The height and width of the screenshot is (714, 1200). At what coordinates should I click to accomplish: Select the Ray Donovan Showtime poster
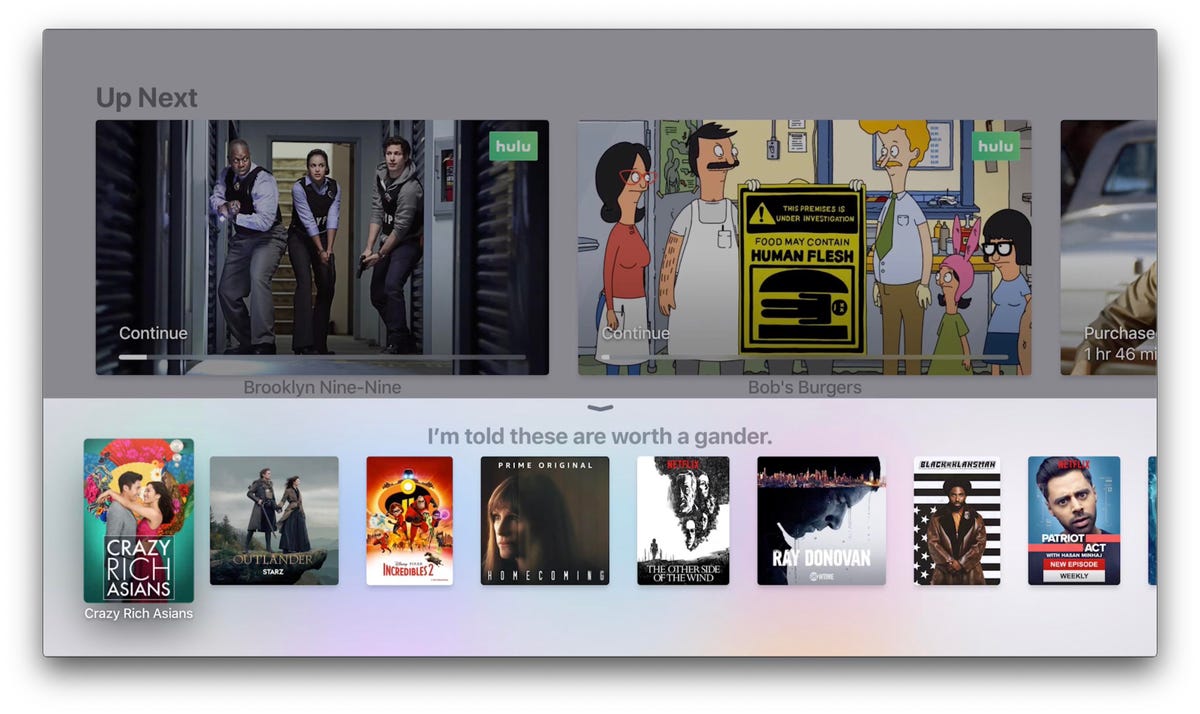[x=820, y=520]
